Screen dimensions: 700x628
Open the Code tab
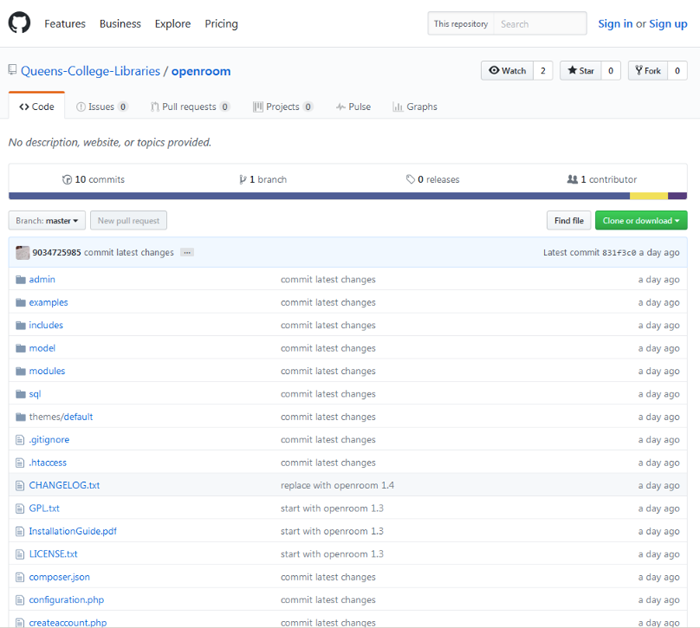click(x=37, y=107)
